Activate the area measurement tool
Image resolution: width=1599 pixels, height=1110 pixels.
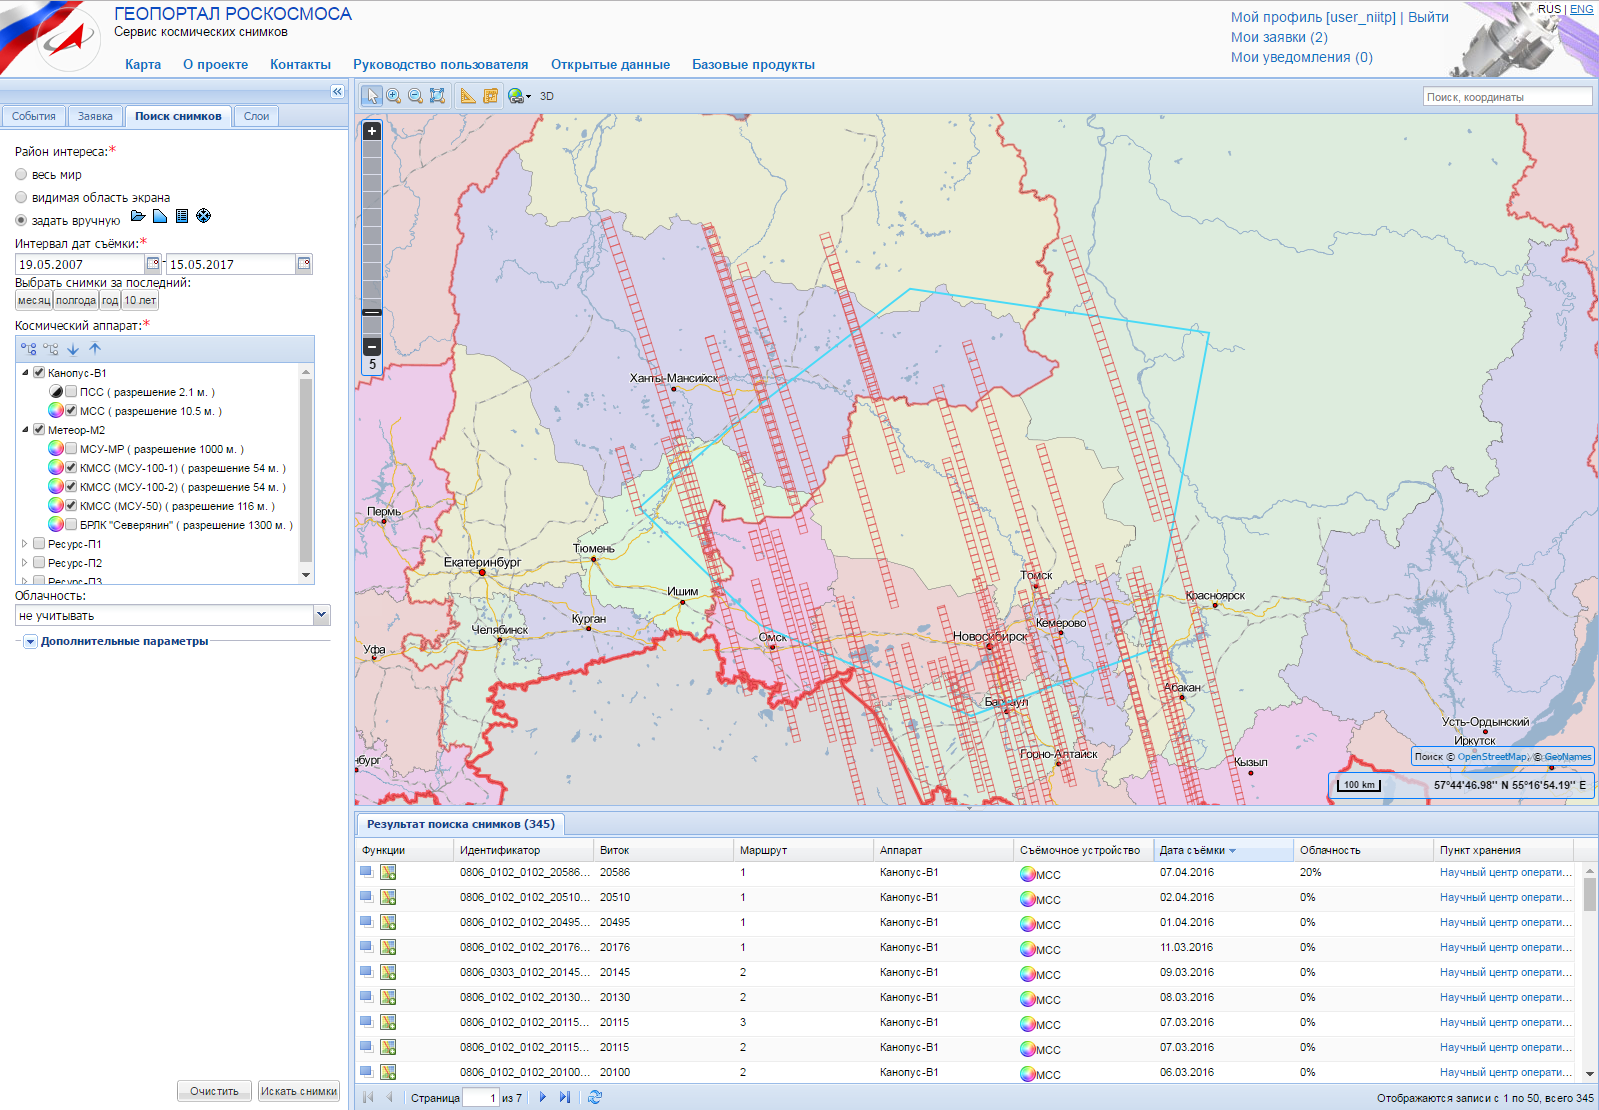(x=490, y=96)
